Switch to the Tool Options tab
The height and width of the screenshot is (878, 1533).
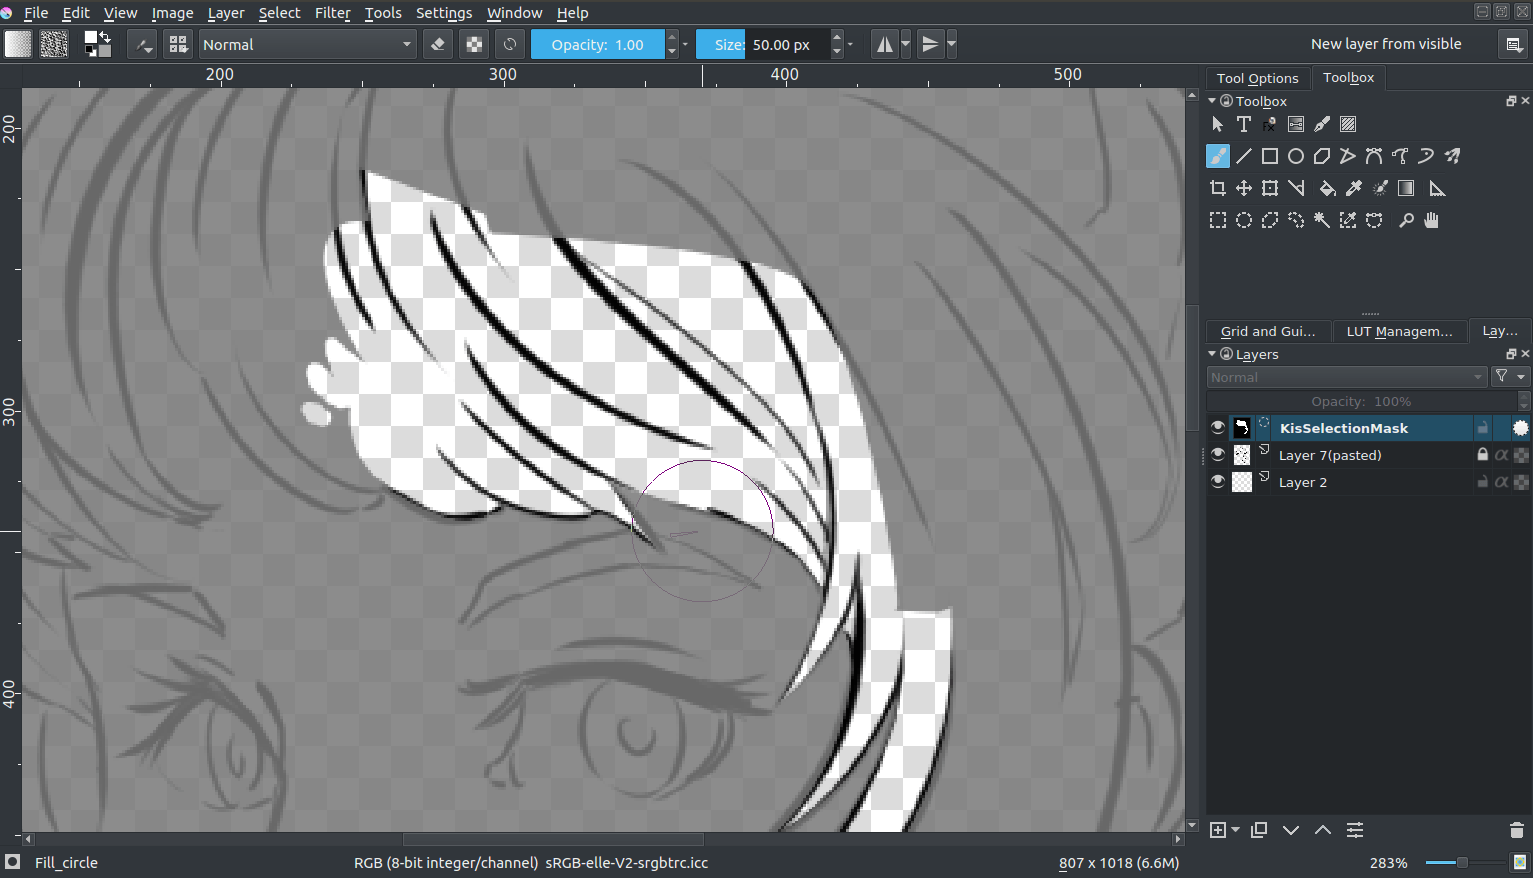point(1257,77)
